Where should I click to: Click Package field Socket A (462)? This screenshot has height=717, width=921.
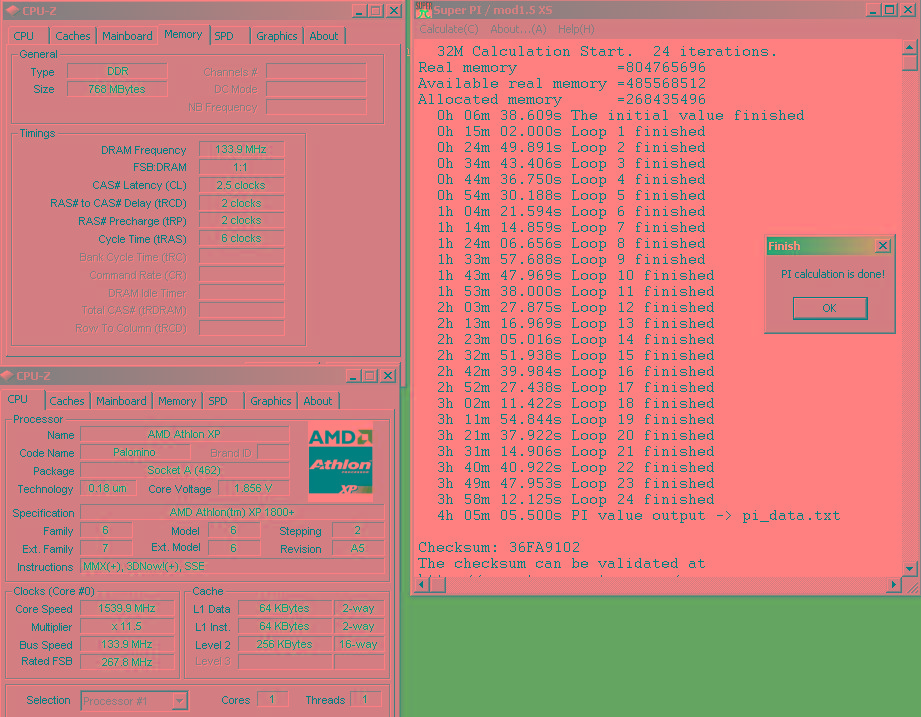point(184,470)
